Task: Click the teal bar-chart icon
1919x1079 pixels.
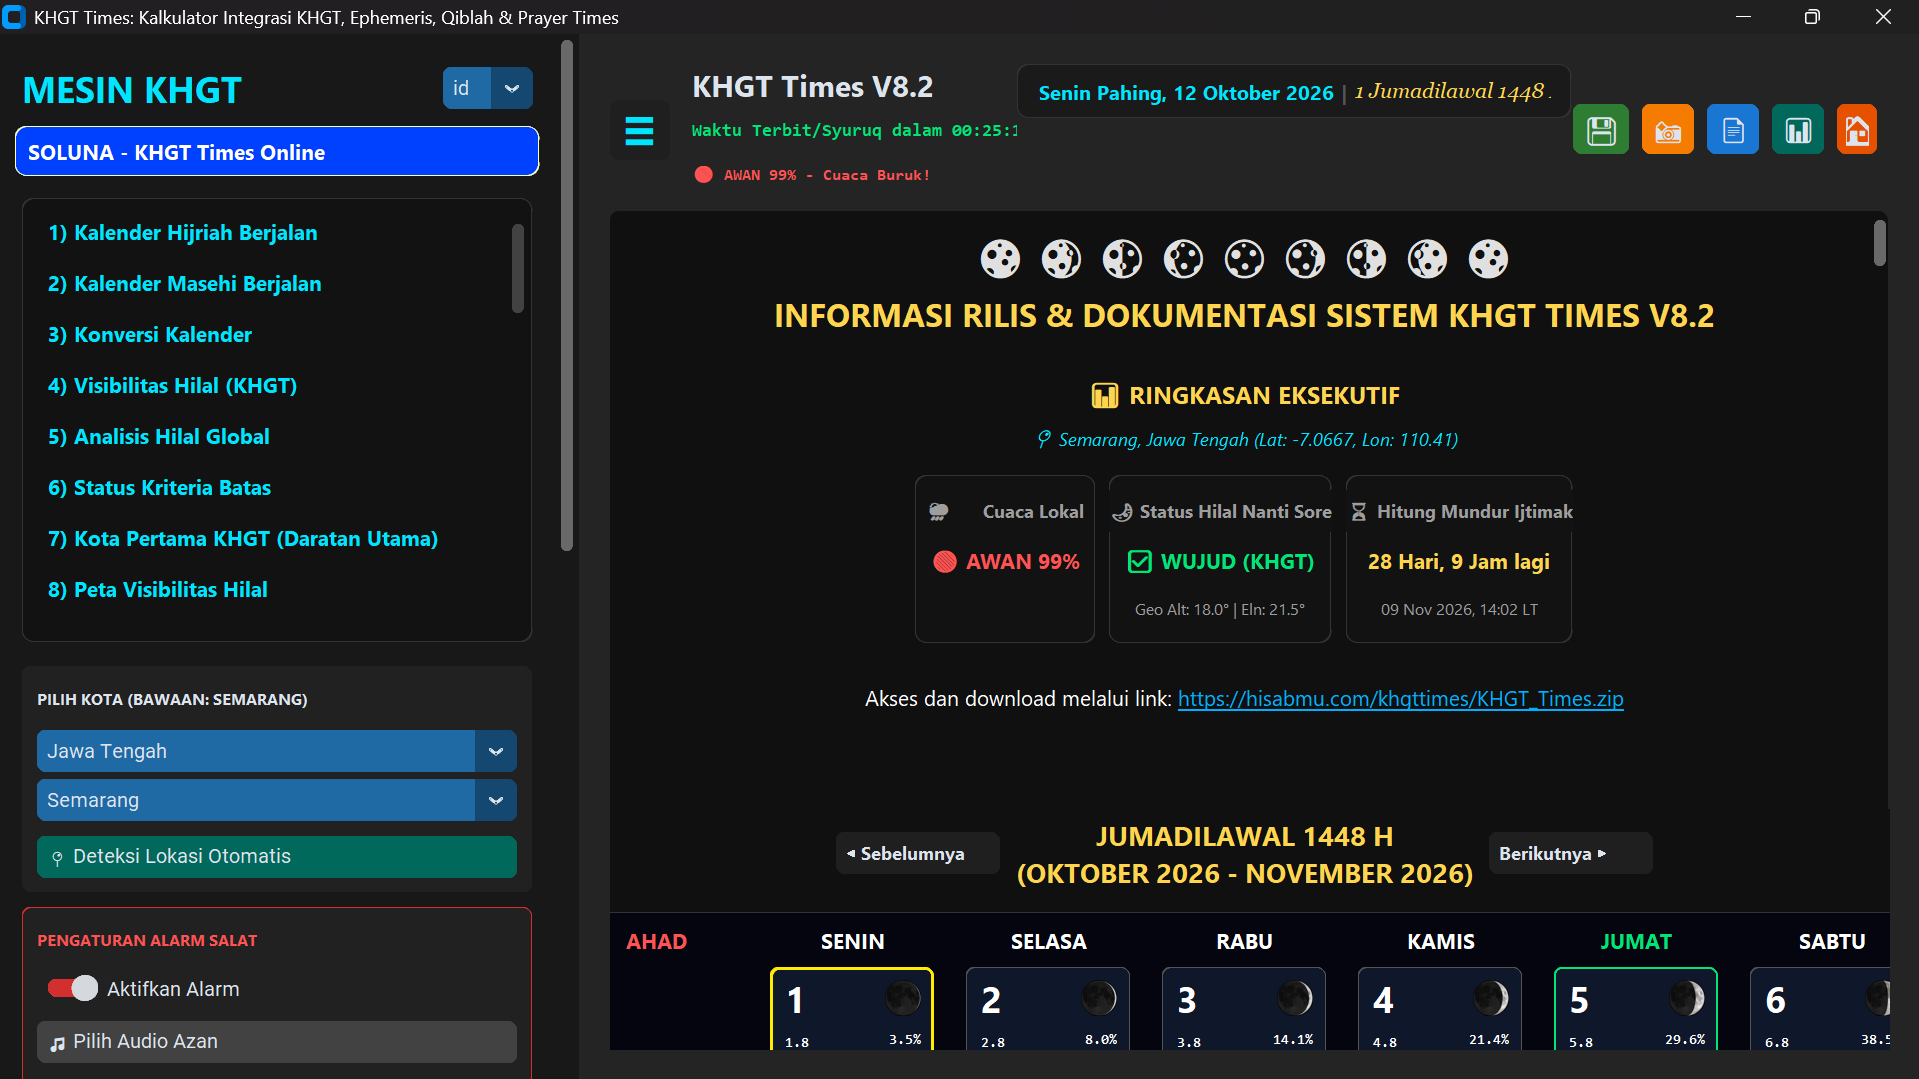Action: click(1798, 130)
